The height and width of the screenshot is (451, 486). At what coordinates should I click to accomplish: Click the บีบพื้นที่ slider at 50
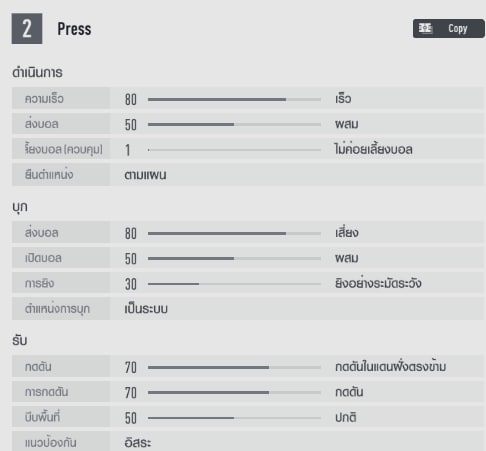[234, 418]
